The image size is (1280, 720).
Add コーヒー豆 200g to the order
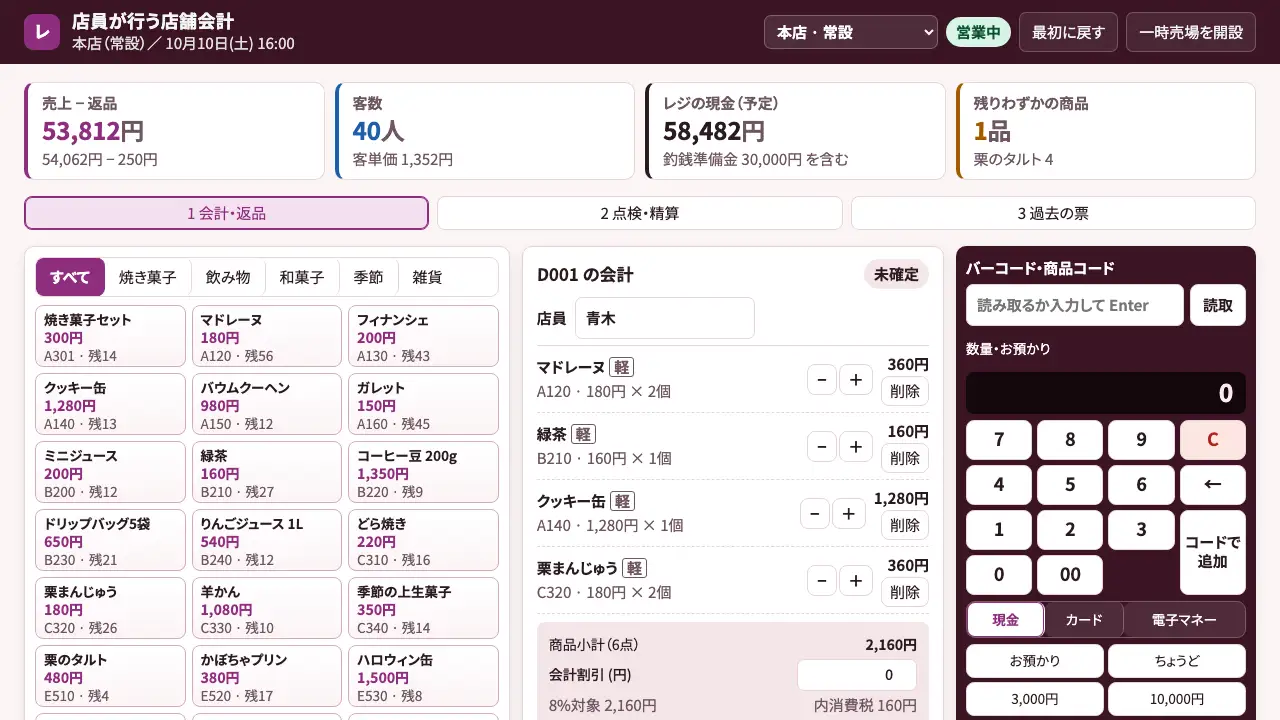pos(423,472)
